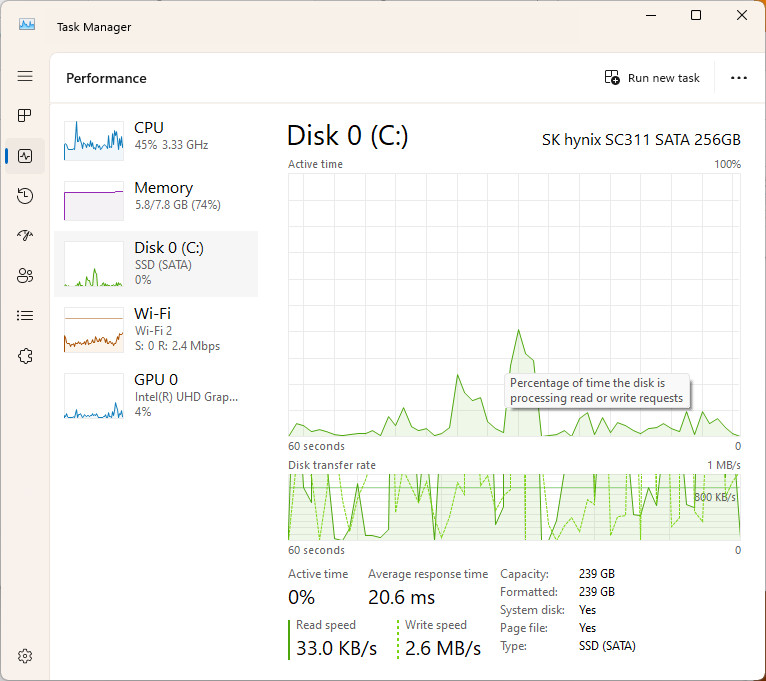Select the CPU performance entry
This screenshot has width=766, height=681.
[x=156, y=141]
